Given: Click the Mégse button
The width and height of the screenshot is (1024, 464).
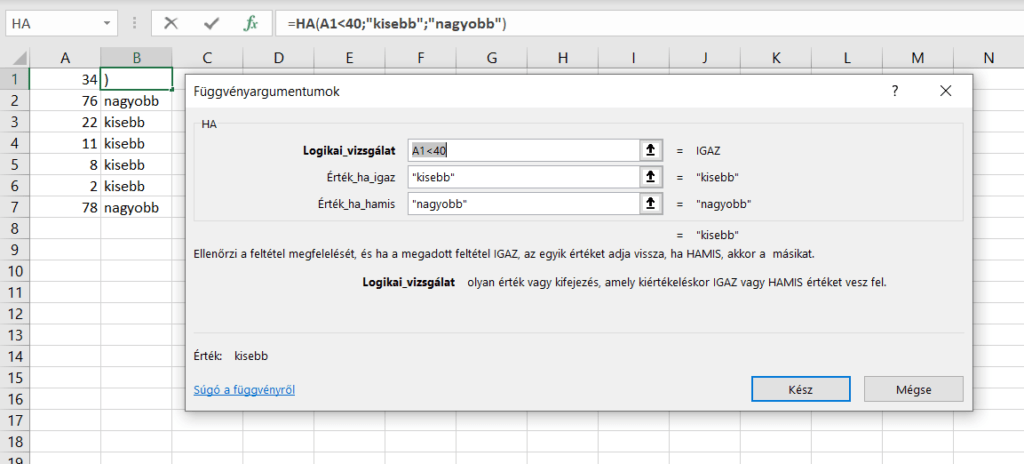Looking at the screenshot, I should 914,389.
